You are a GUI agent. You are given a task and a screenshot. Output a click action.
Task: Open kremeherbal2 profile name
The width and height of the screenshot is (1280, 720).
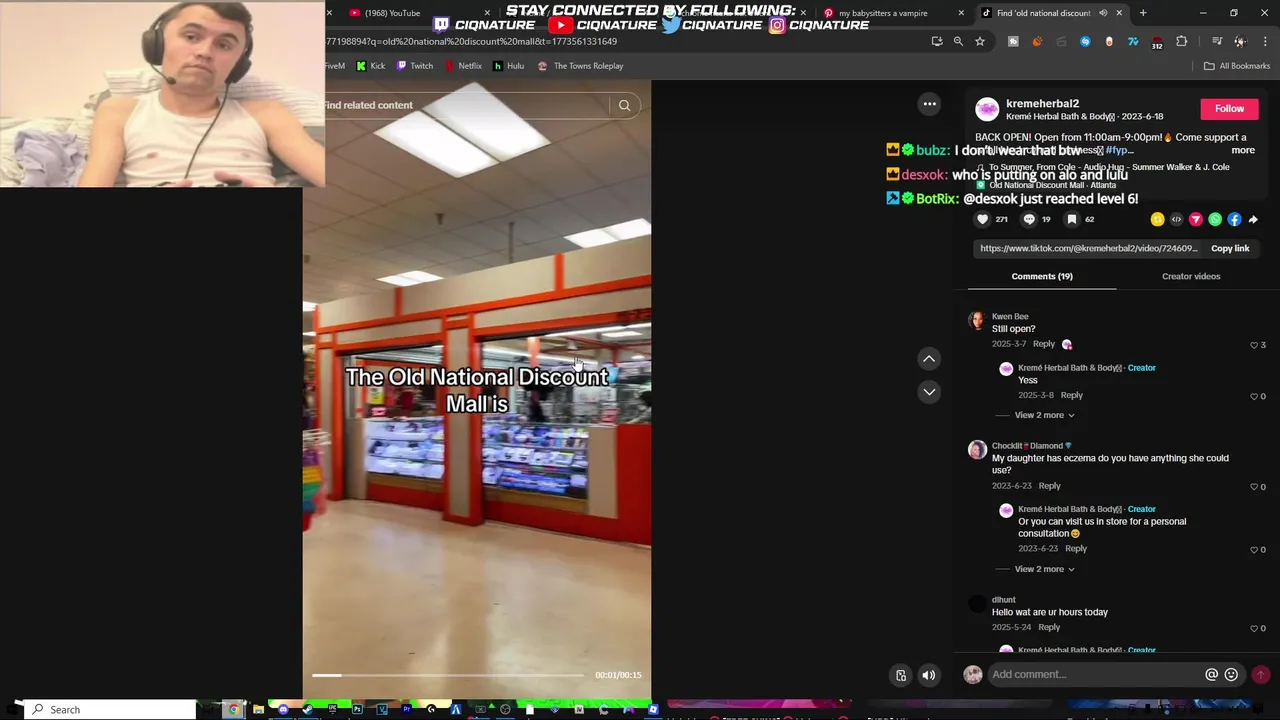pyautogui.click(x=1042, y=103)
